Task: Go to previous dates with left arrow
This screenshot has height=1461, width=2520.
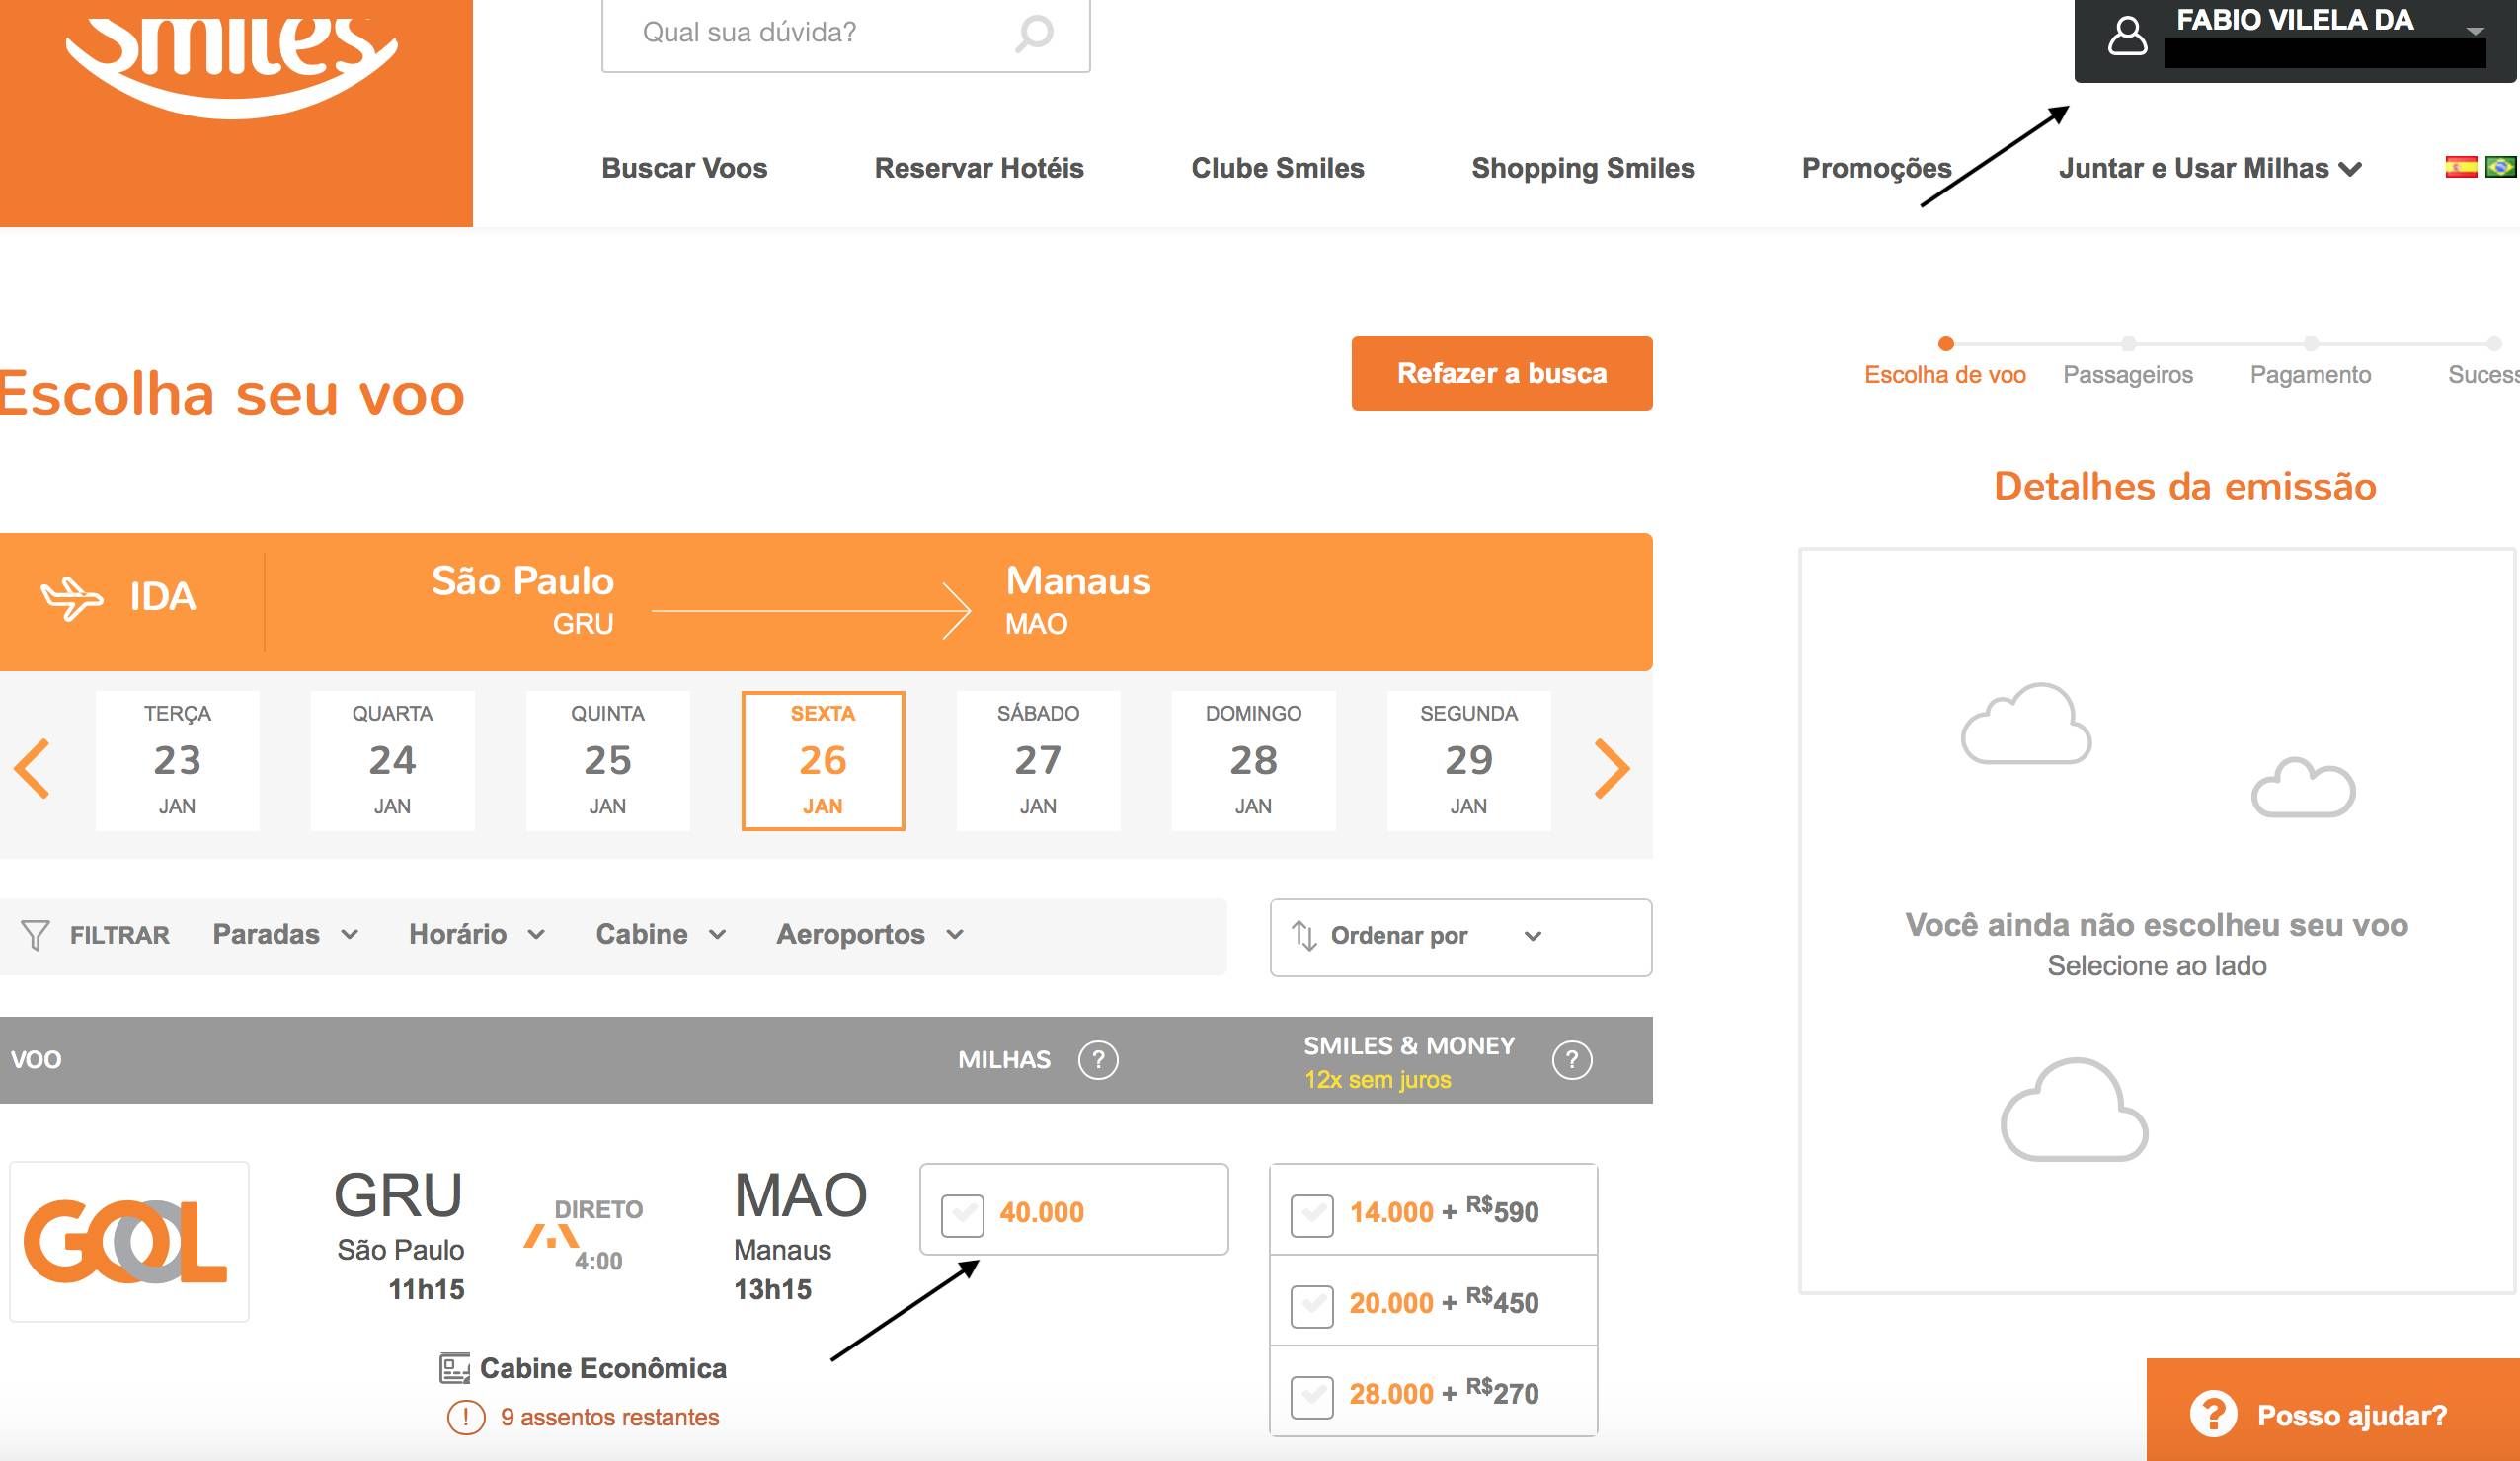Action: pyautogui.click(x=32, y=768)
